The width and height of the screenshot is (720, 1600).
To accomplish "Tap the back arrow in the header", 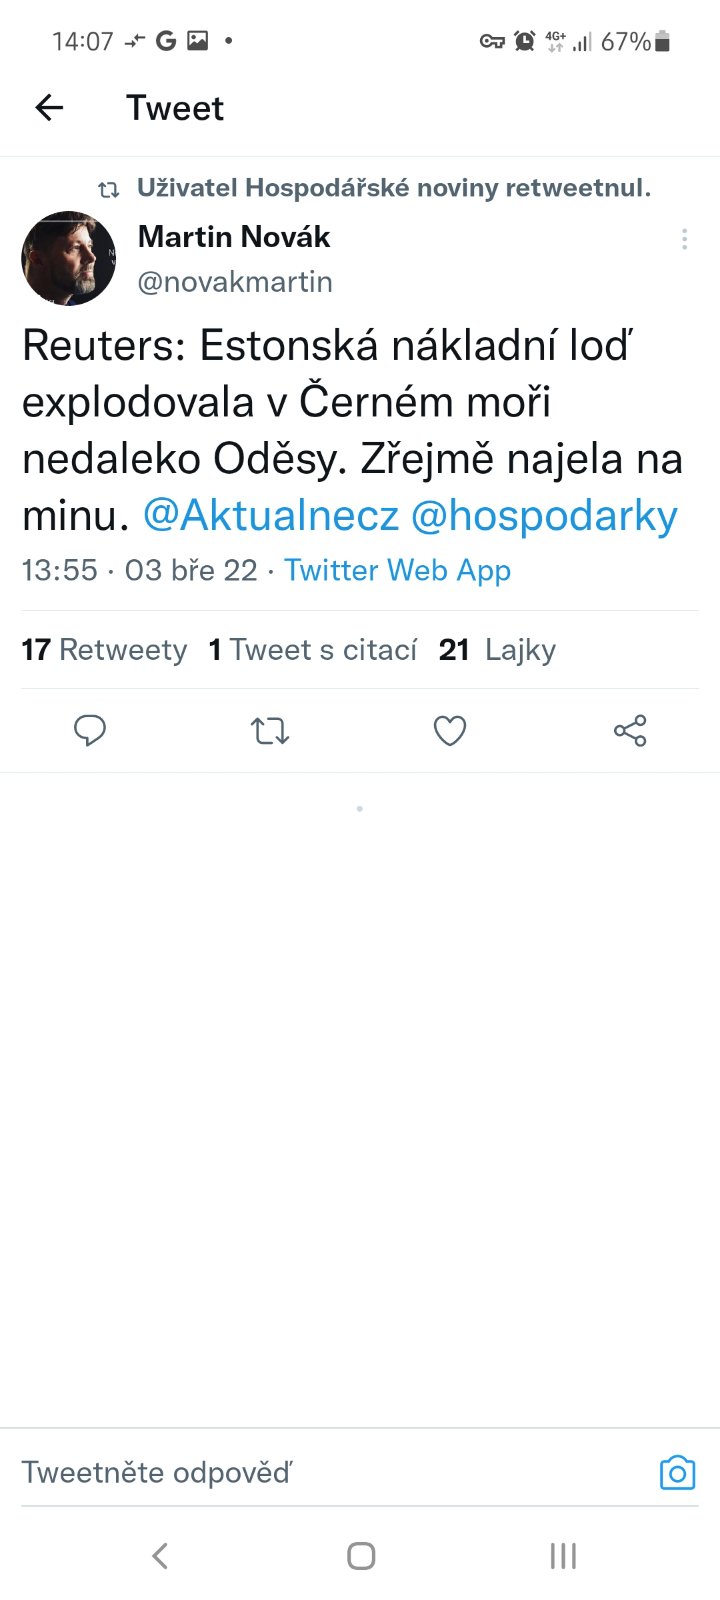I will tap(49, 108).
